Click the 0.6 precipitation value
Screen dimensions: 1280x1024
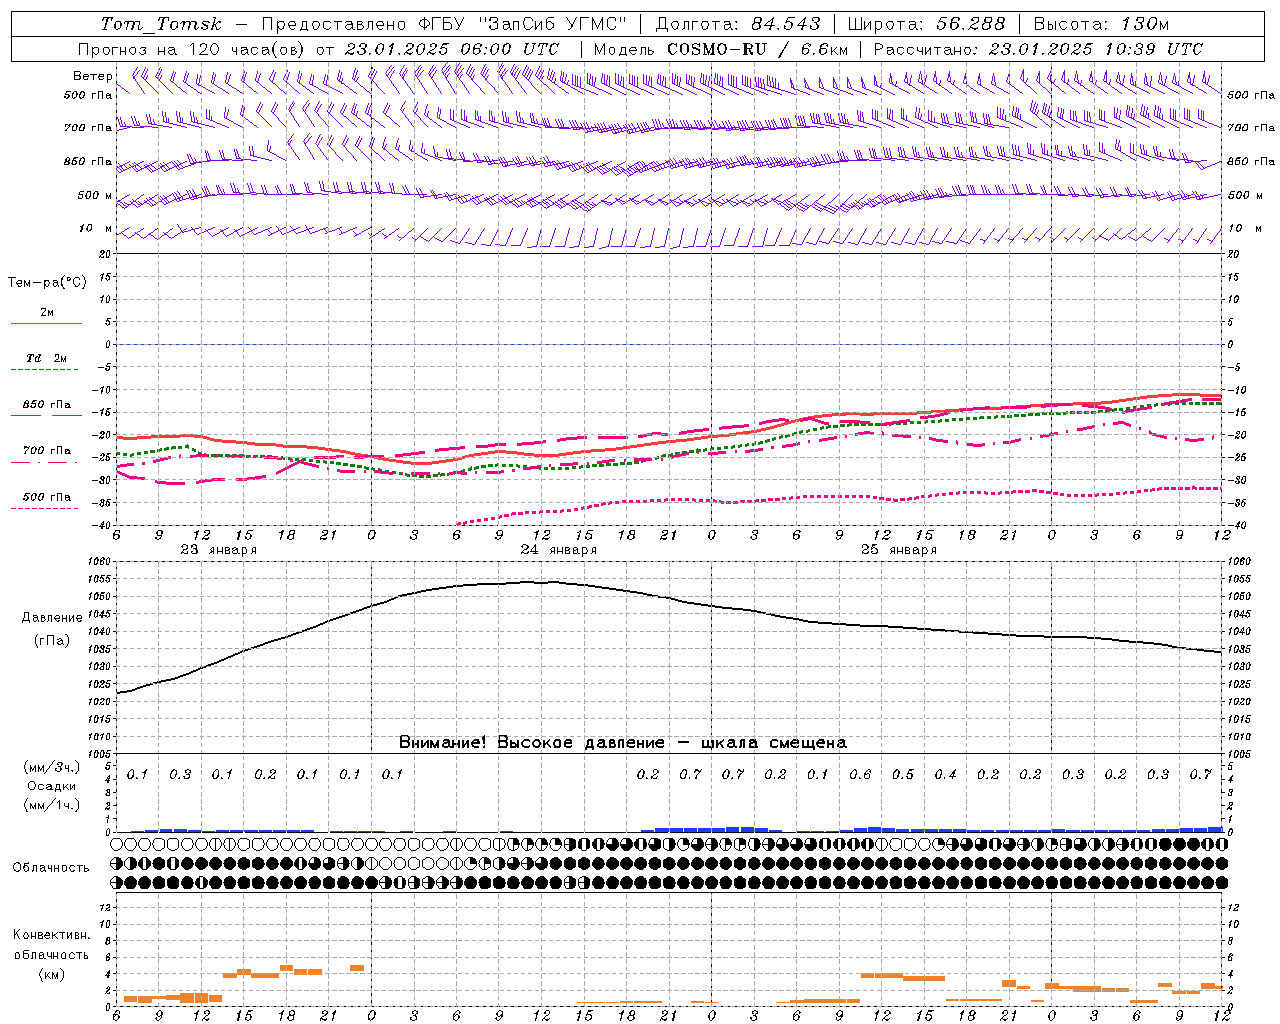coord(860,774)
